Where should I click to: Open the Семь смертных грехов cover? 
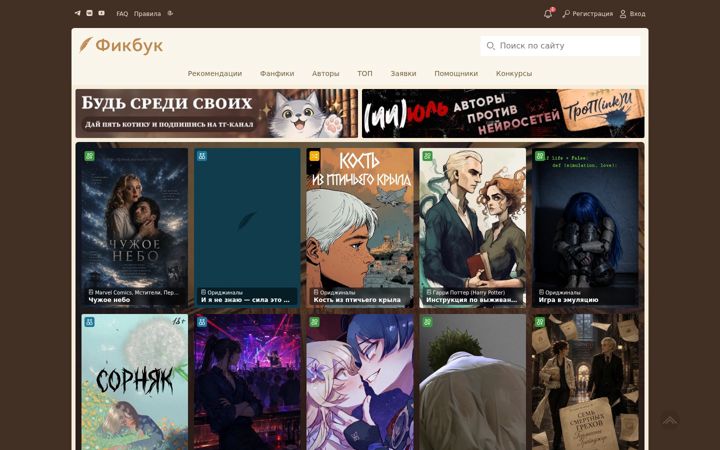coord(585,382)
